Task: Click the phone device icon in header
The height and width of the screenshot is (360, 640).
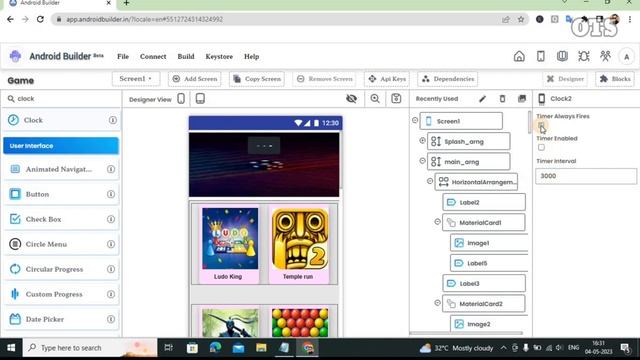Action: (x=540, y=56)
